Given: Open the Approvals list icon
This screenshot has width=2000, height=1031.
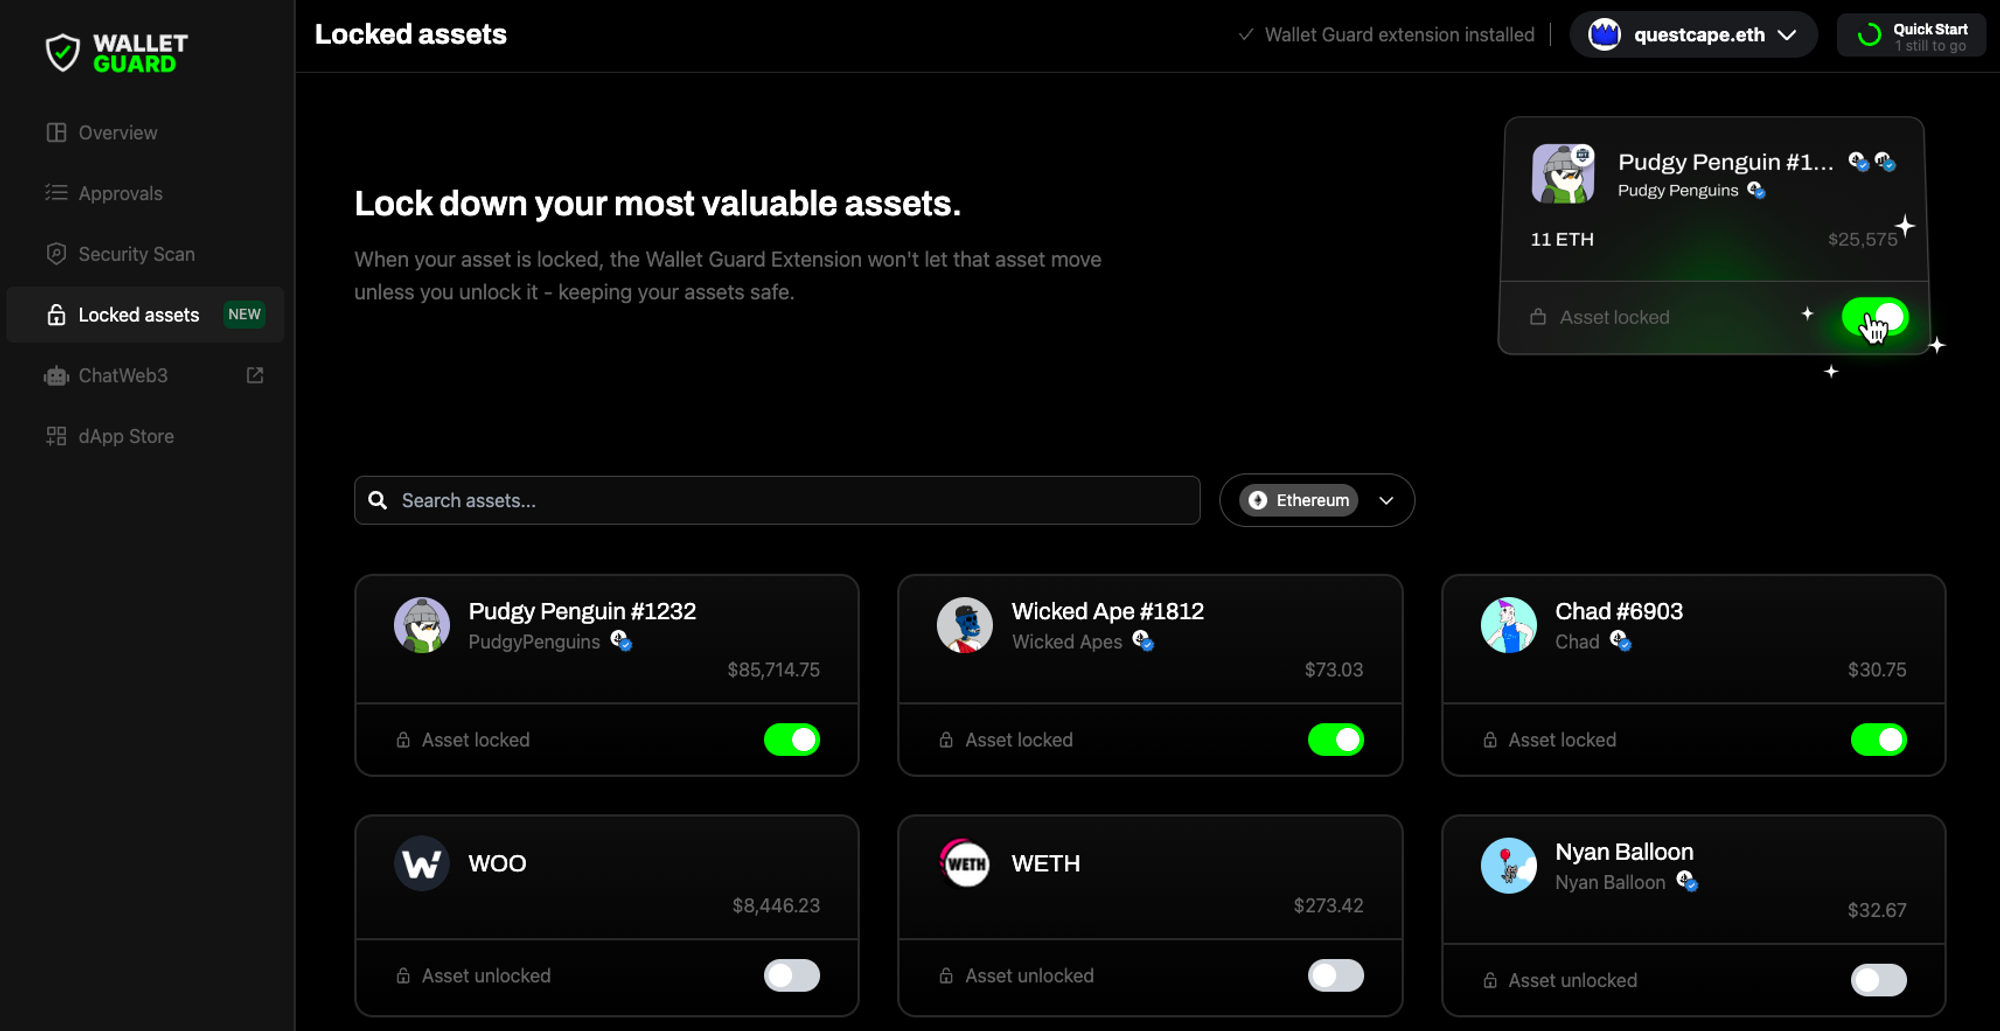Looking at the screenshot, I should click(x=56, y=193).
